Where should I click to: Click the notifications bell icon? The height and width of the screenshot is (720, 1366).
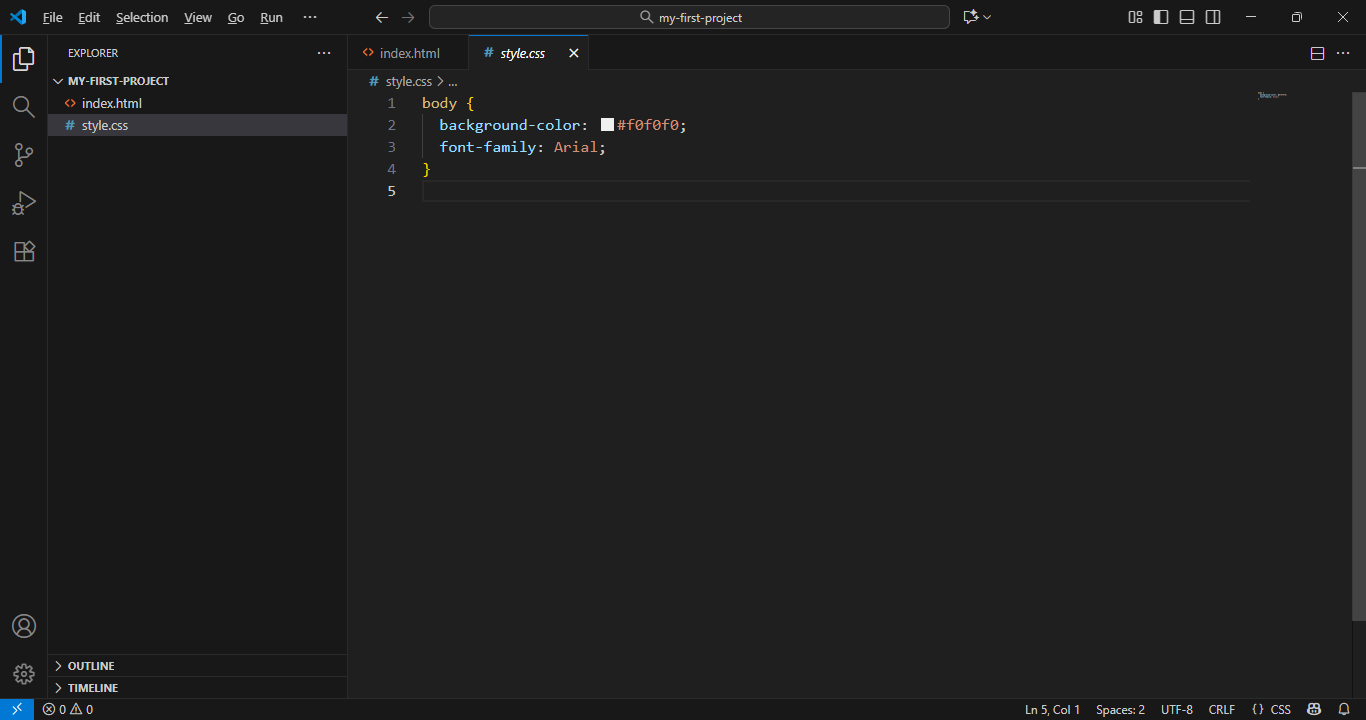pos(1344,709)
